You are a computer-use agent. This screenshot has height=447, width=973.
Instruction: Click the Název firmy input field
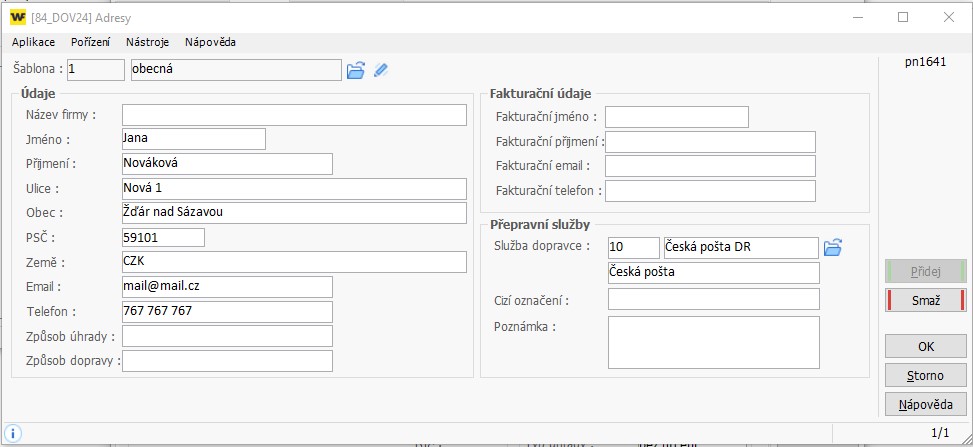(294, 115)
